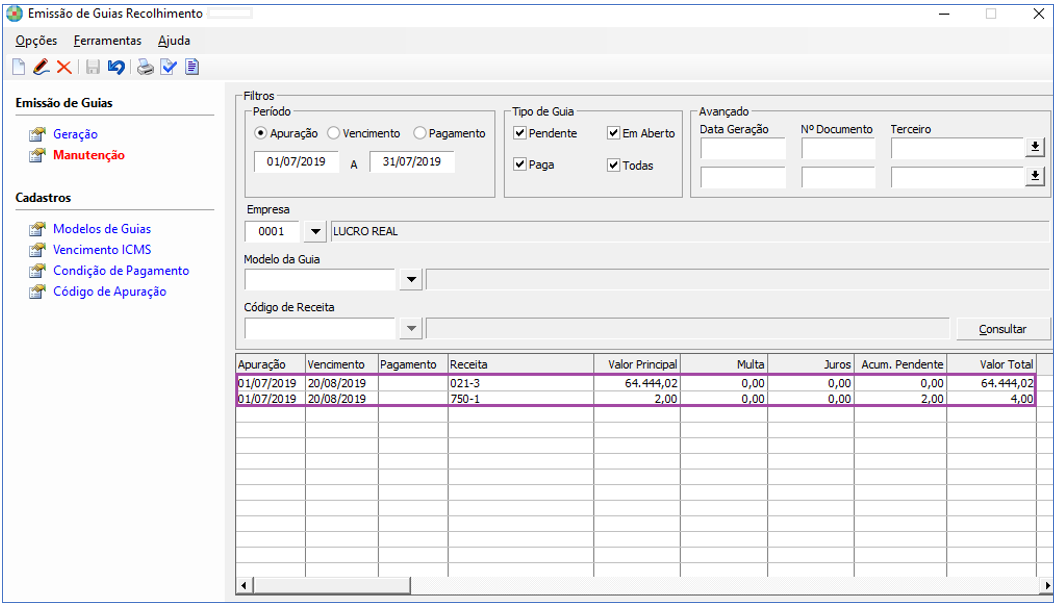Open the Empresa dropdown arrow
This screenshot has width=1057, height=605.
tap(315, 231)
